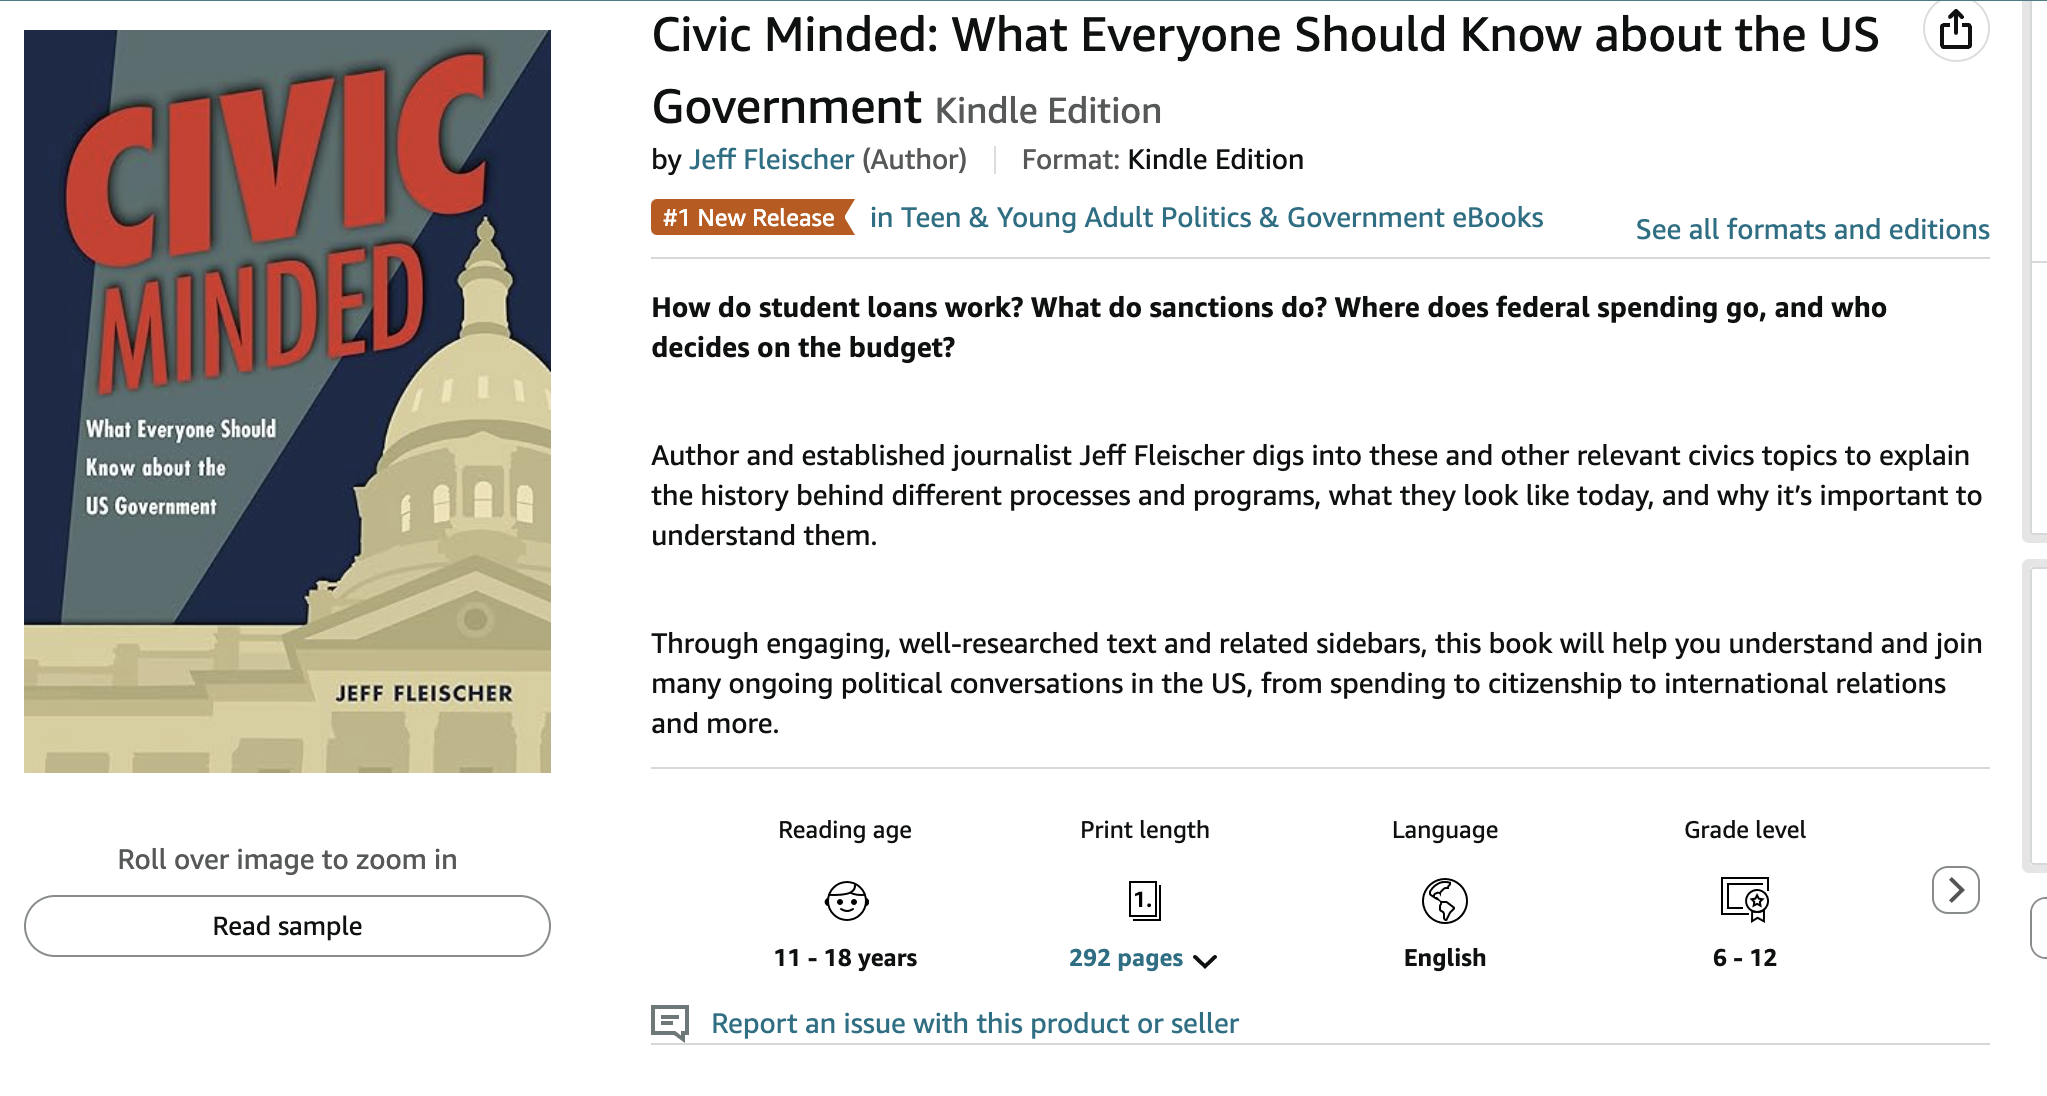2047x1096 pixels.
Task: Click the 11 - 18 years reading age value
Action: [x=845, y=958]
